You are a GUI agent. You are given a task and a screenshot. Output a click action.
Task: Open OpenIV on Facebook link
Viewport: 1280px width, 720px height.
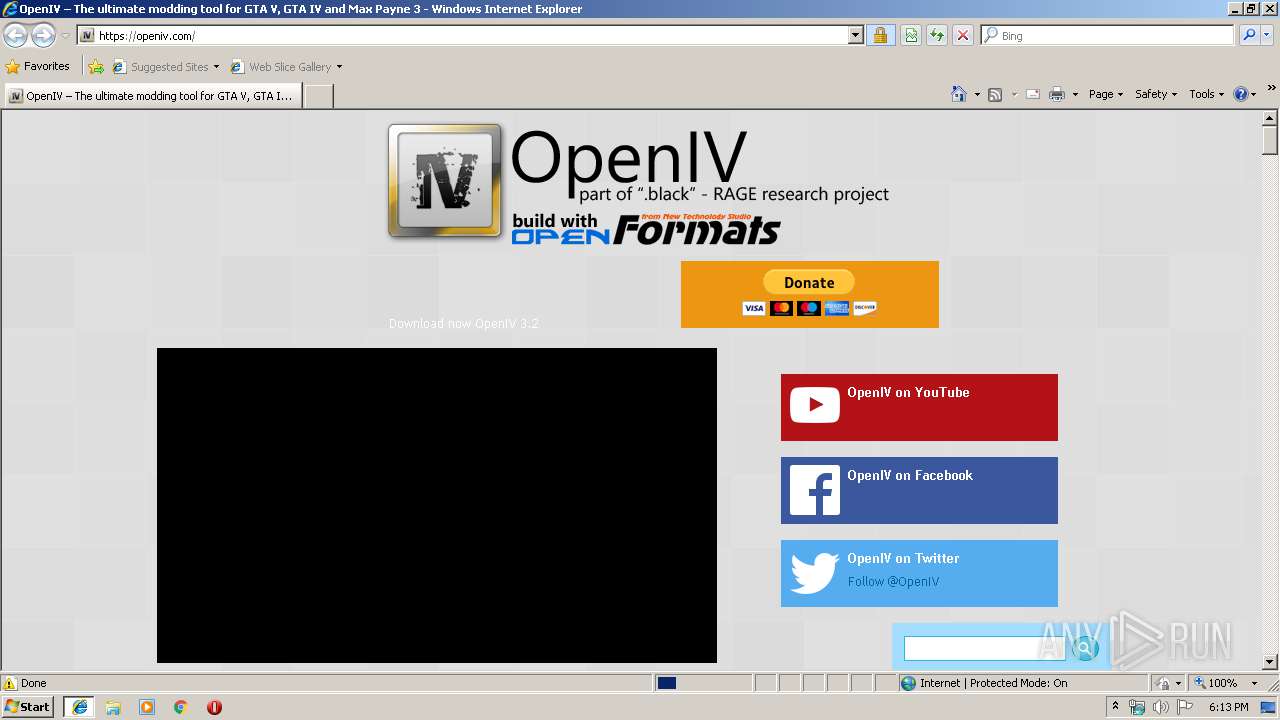pyautogui.click(x=910, y=475)
